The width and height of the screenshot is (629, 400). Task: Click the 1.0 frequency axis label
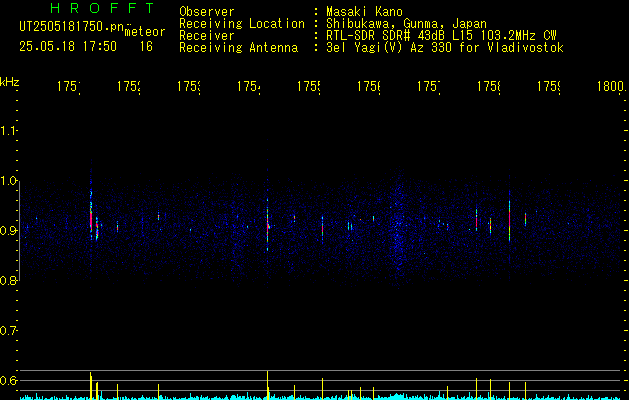tap(8, 181)
